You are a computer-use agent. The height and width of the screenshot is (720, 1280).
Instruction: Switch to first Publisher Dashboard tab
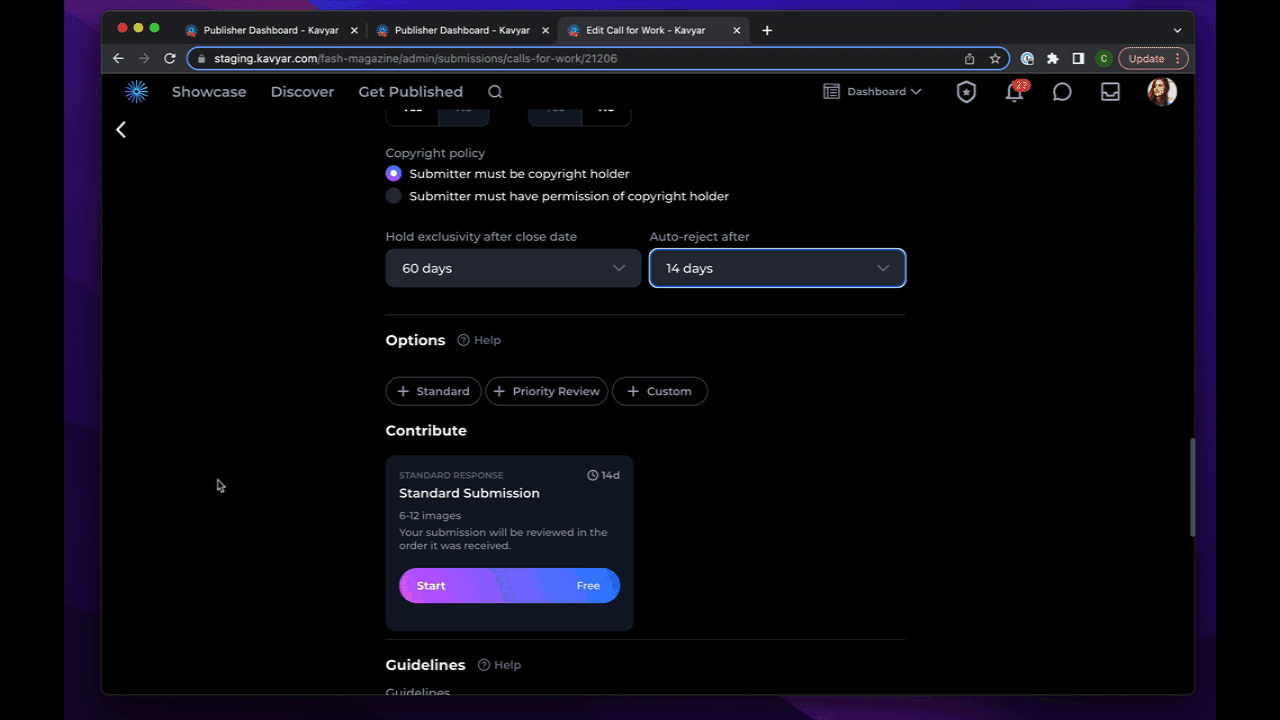click(271, 30)
